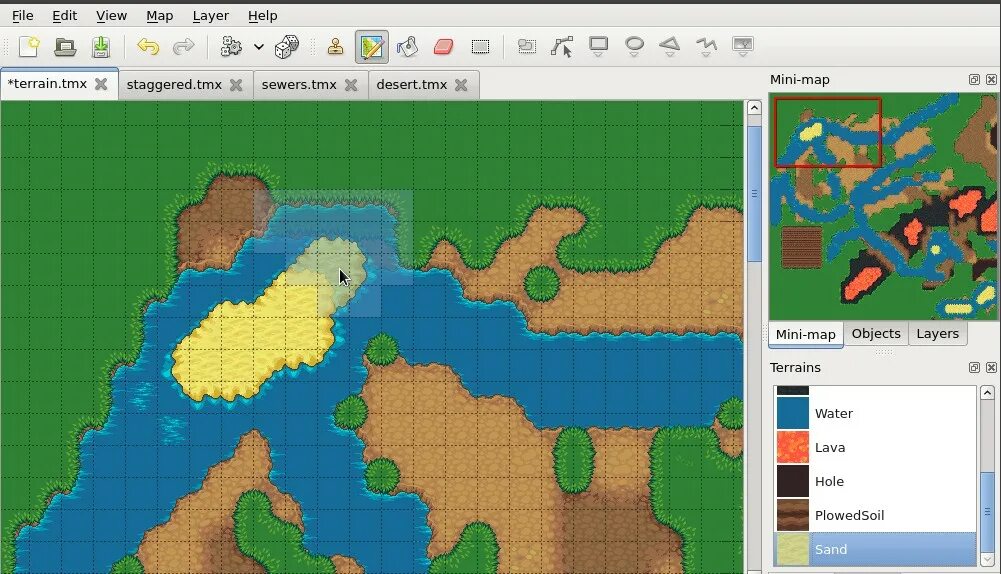Switch to the sewers.tmx tab
Screen dimensions: 1001x574
click(x=299, y=84)
